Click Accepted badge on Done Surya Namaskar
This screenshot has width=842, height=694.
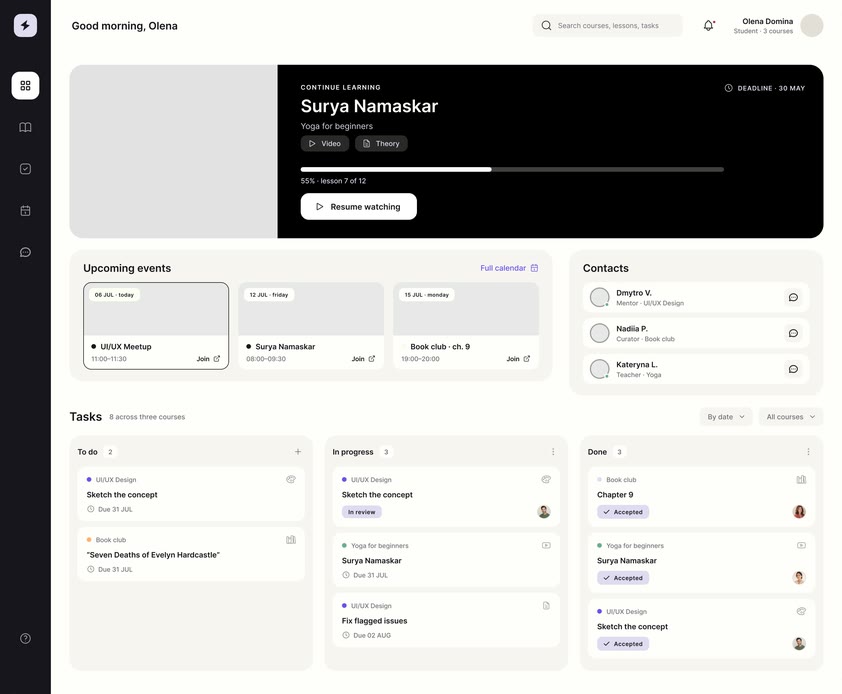(623, 578)
